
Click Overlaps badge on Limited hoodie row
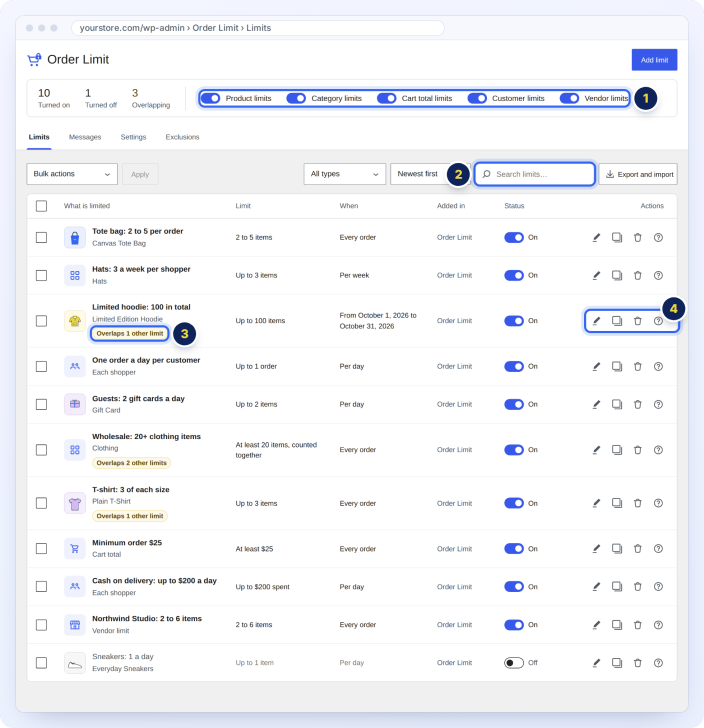[x=130, y=334]
